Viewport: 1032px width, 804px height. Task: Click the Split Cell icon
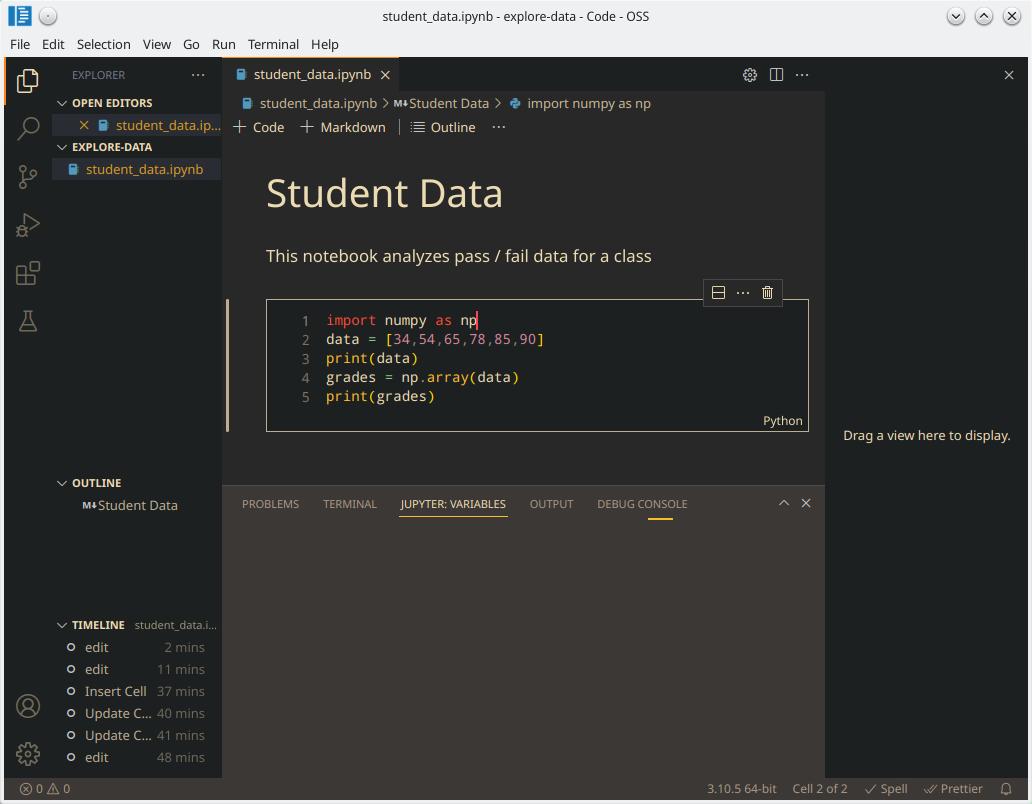(718, 293)
